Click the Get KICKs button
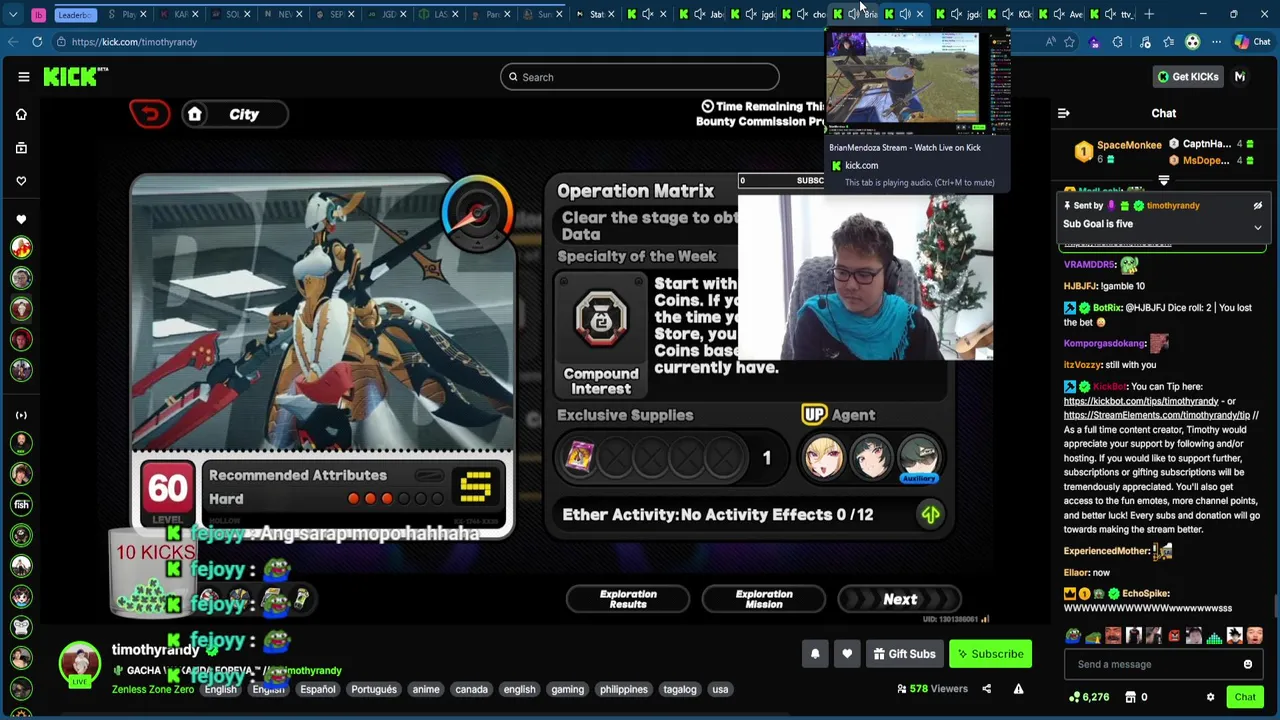 [x=1188, y=77]
